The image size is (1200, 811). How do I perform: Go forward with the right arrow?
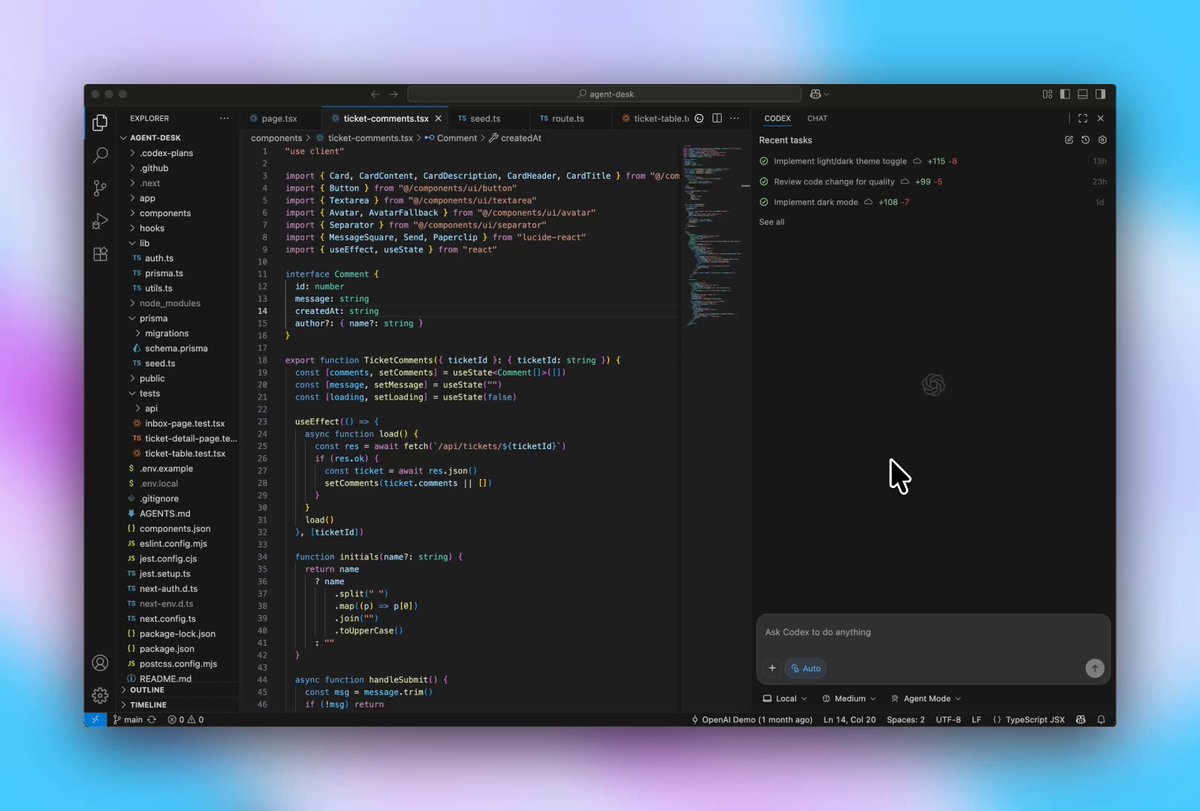(394, 94)
